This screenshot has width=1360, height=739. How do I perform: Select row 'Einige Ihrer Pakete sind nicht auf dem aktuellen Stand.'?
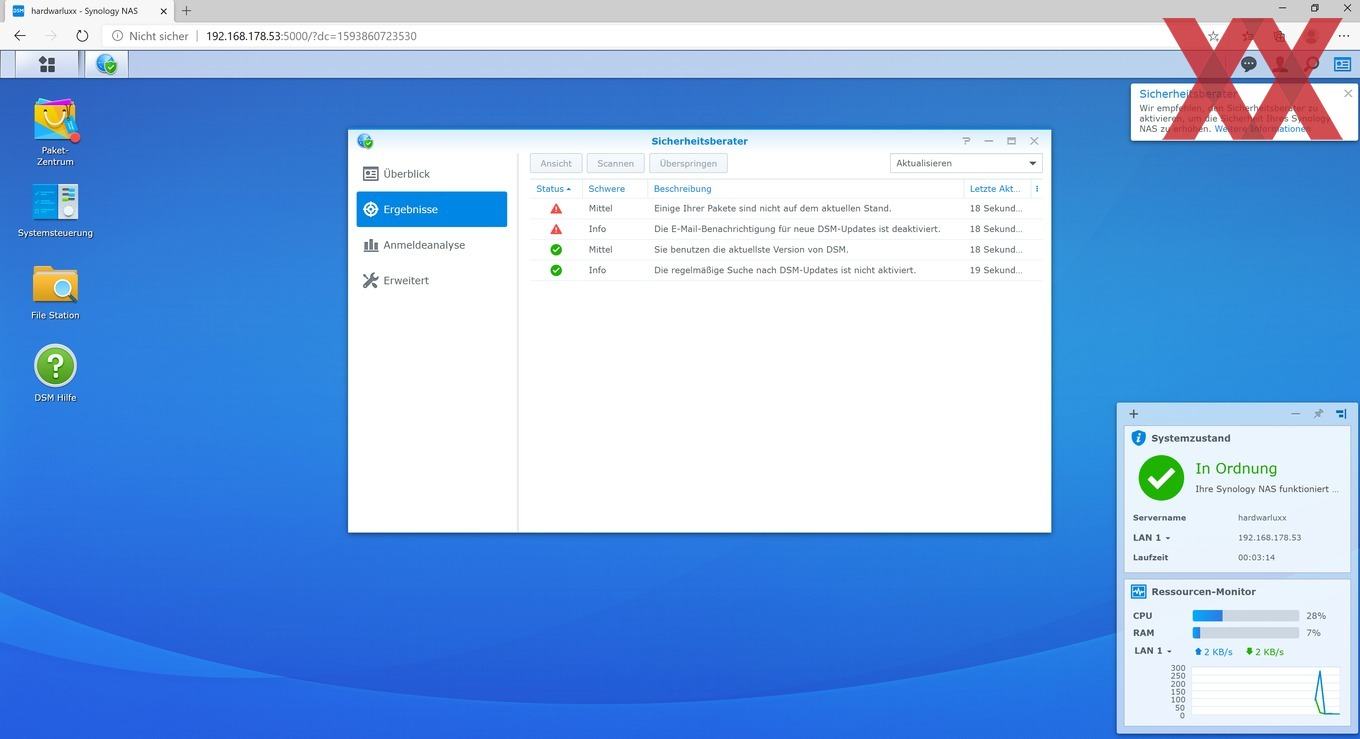(786, 209)
